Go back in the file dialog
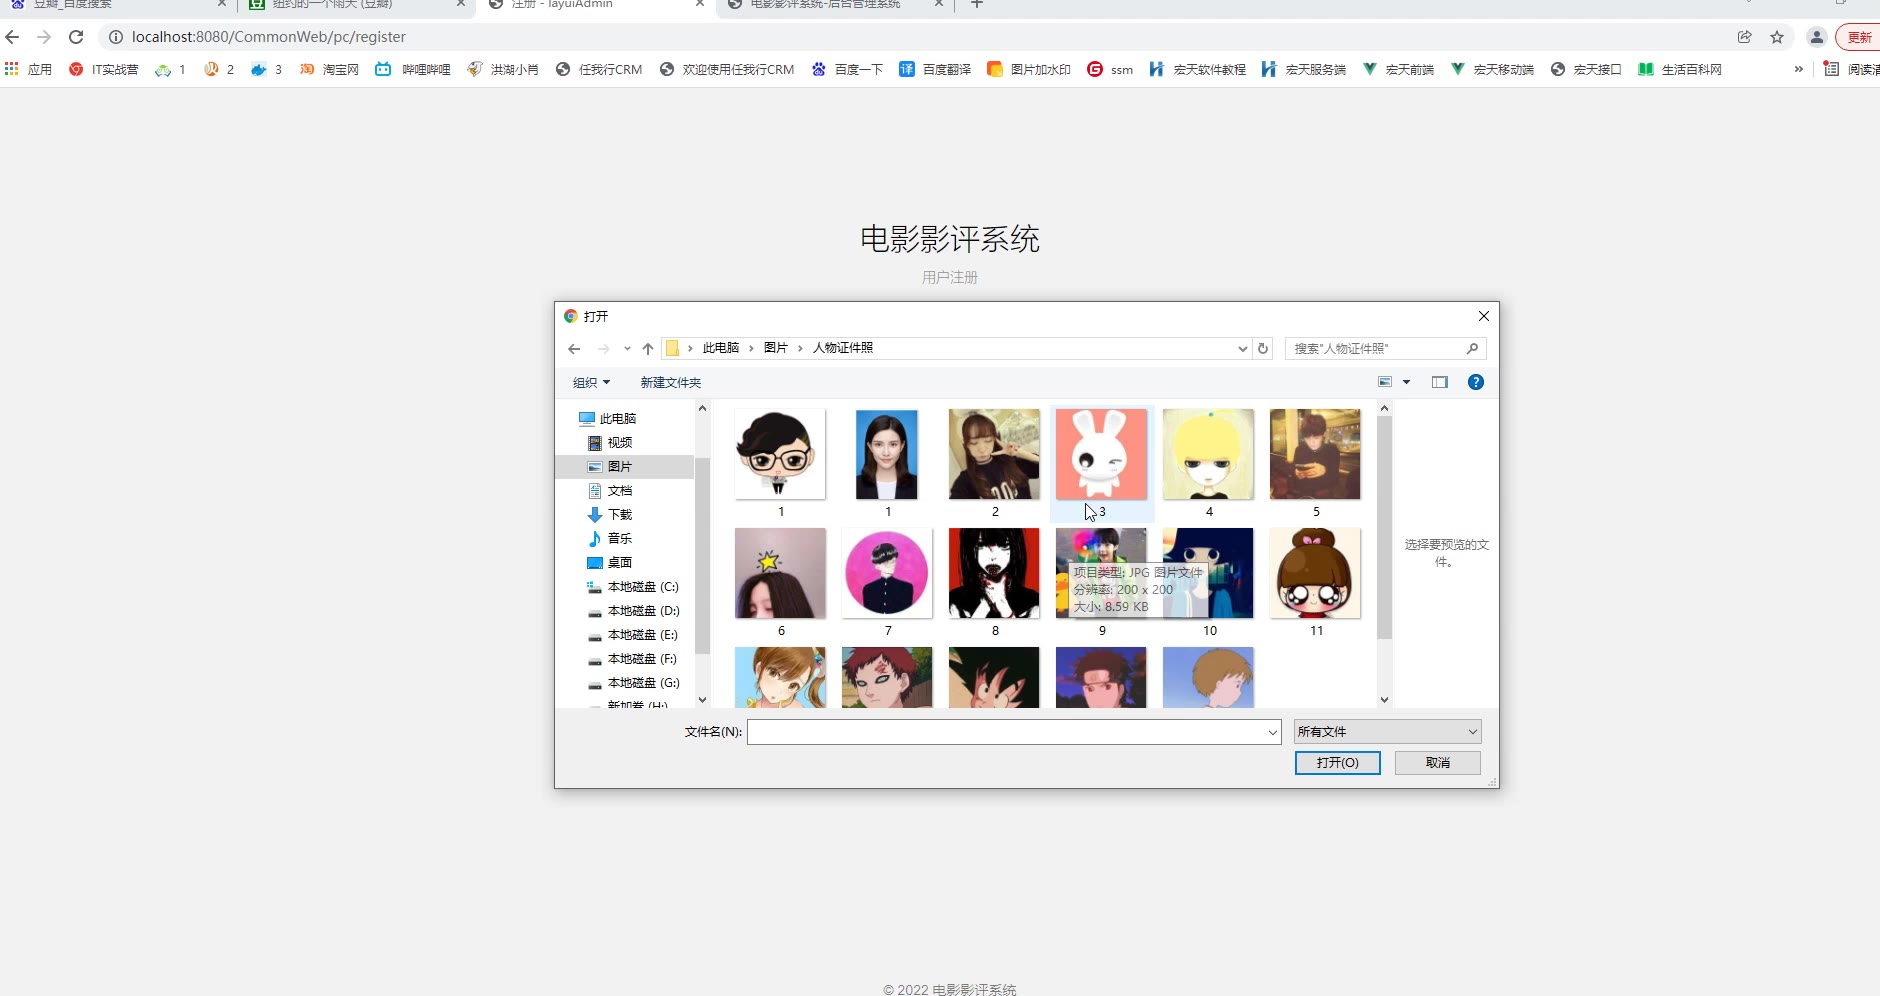1880x996 pixels. [x=574, y=349]
